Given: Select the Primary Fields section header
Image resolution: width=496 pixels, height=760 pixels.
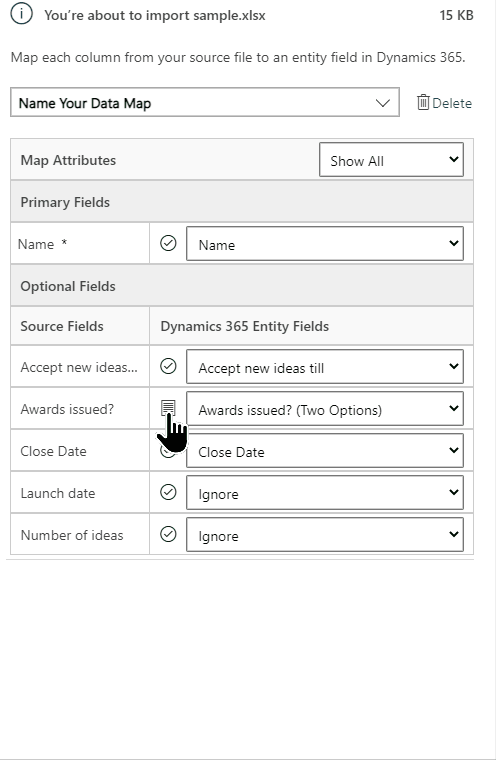Looking at the screenshot, I should click(242, 202).
